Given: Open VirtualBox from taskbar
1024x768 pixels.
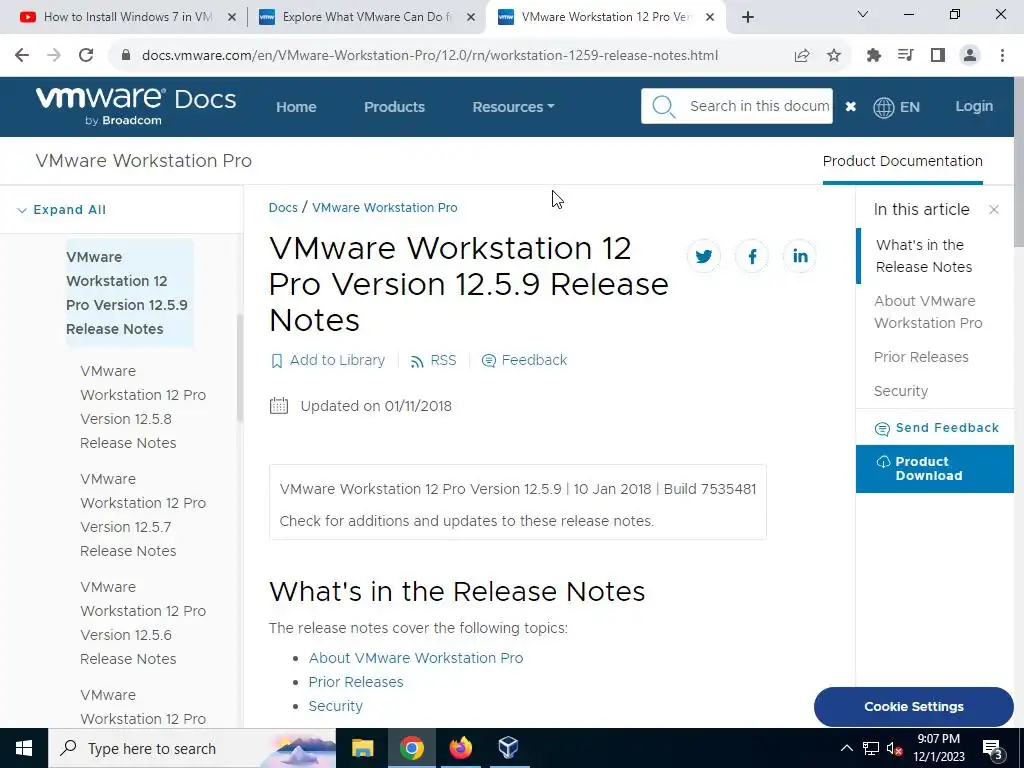Looking at the screenshot, I should point(508,748).
